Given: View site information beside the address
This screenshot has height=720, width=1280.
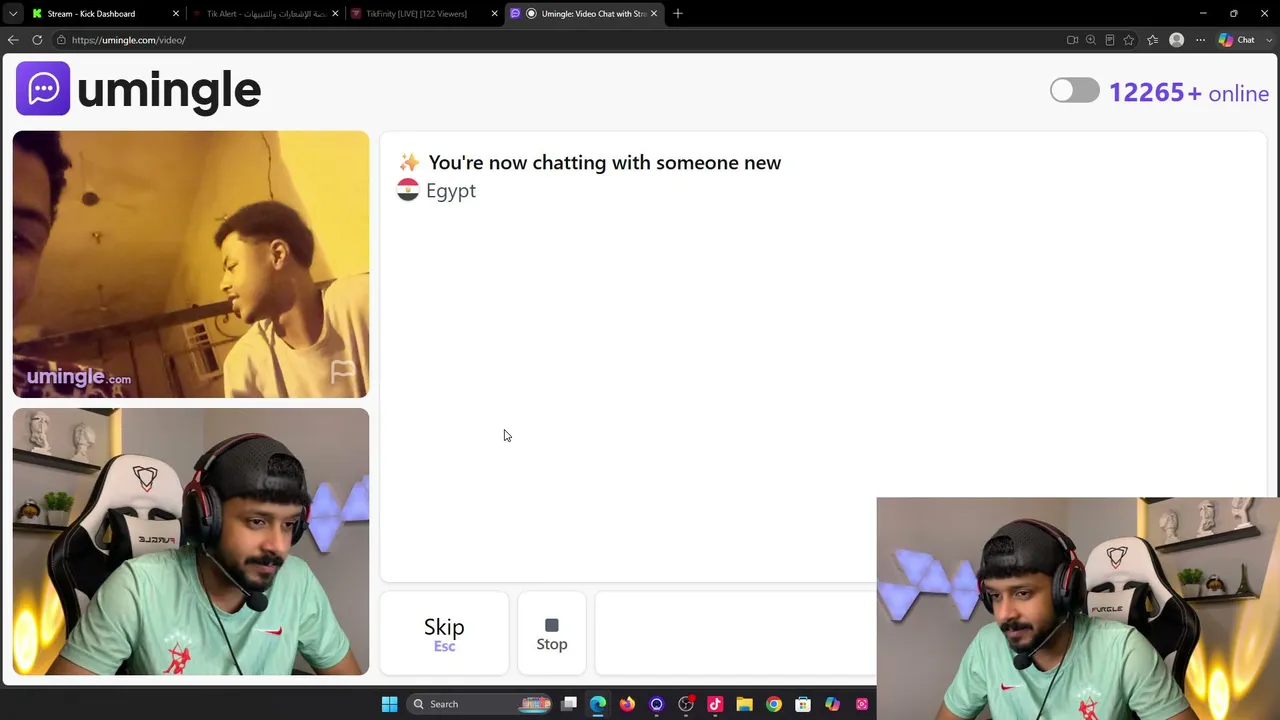Looking at the screenshot, I should pyautogui.click(x=61, y=40).
